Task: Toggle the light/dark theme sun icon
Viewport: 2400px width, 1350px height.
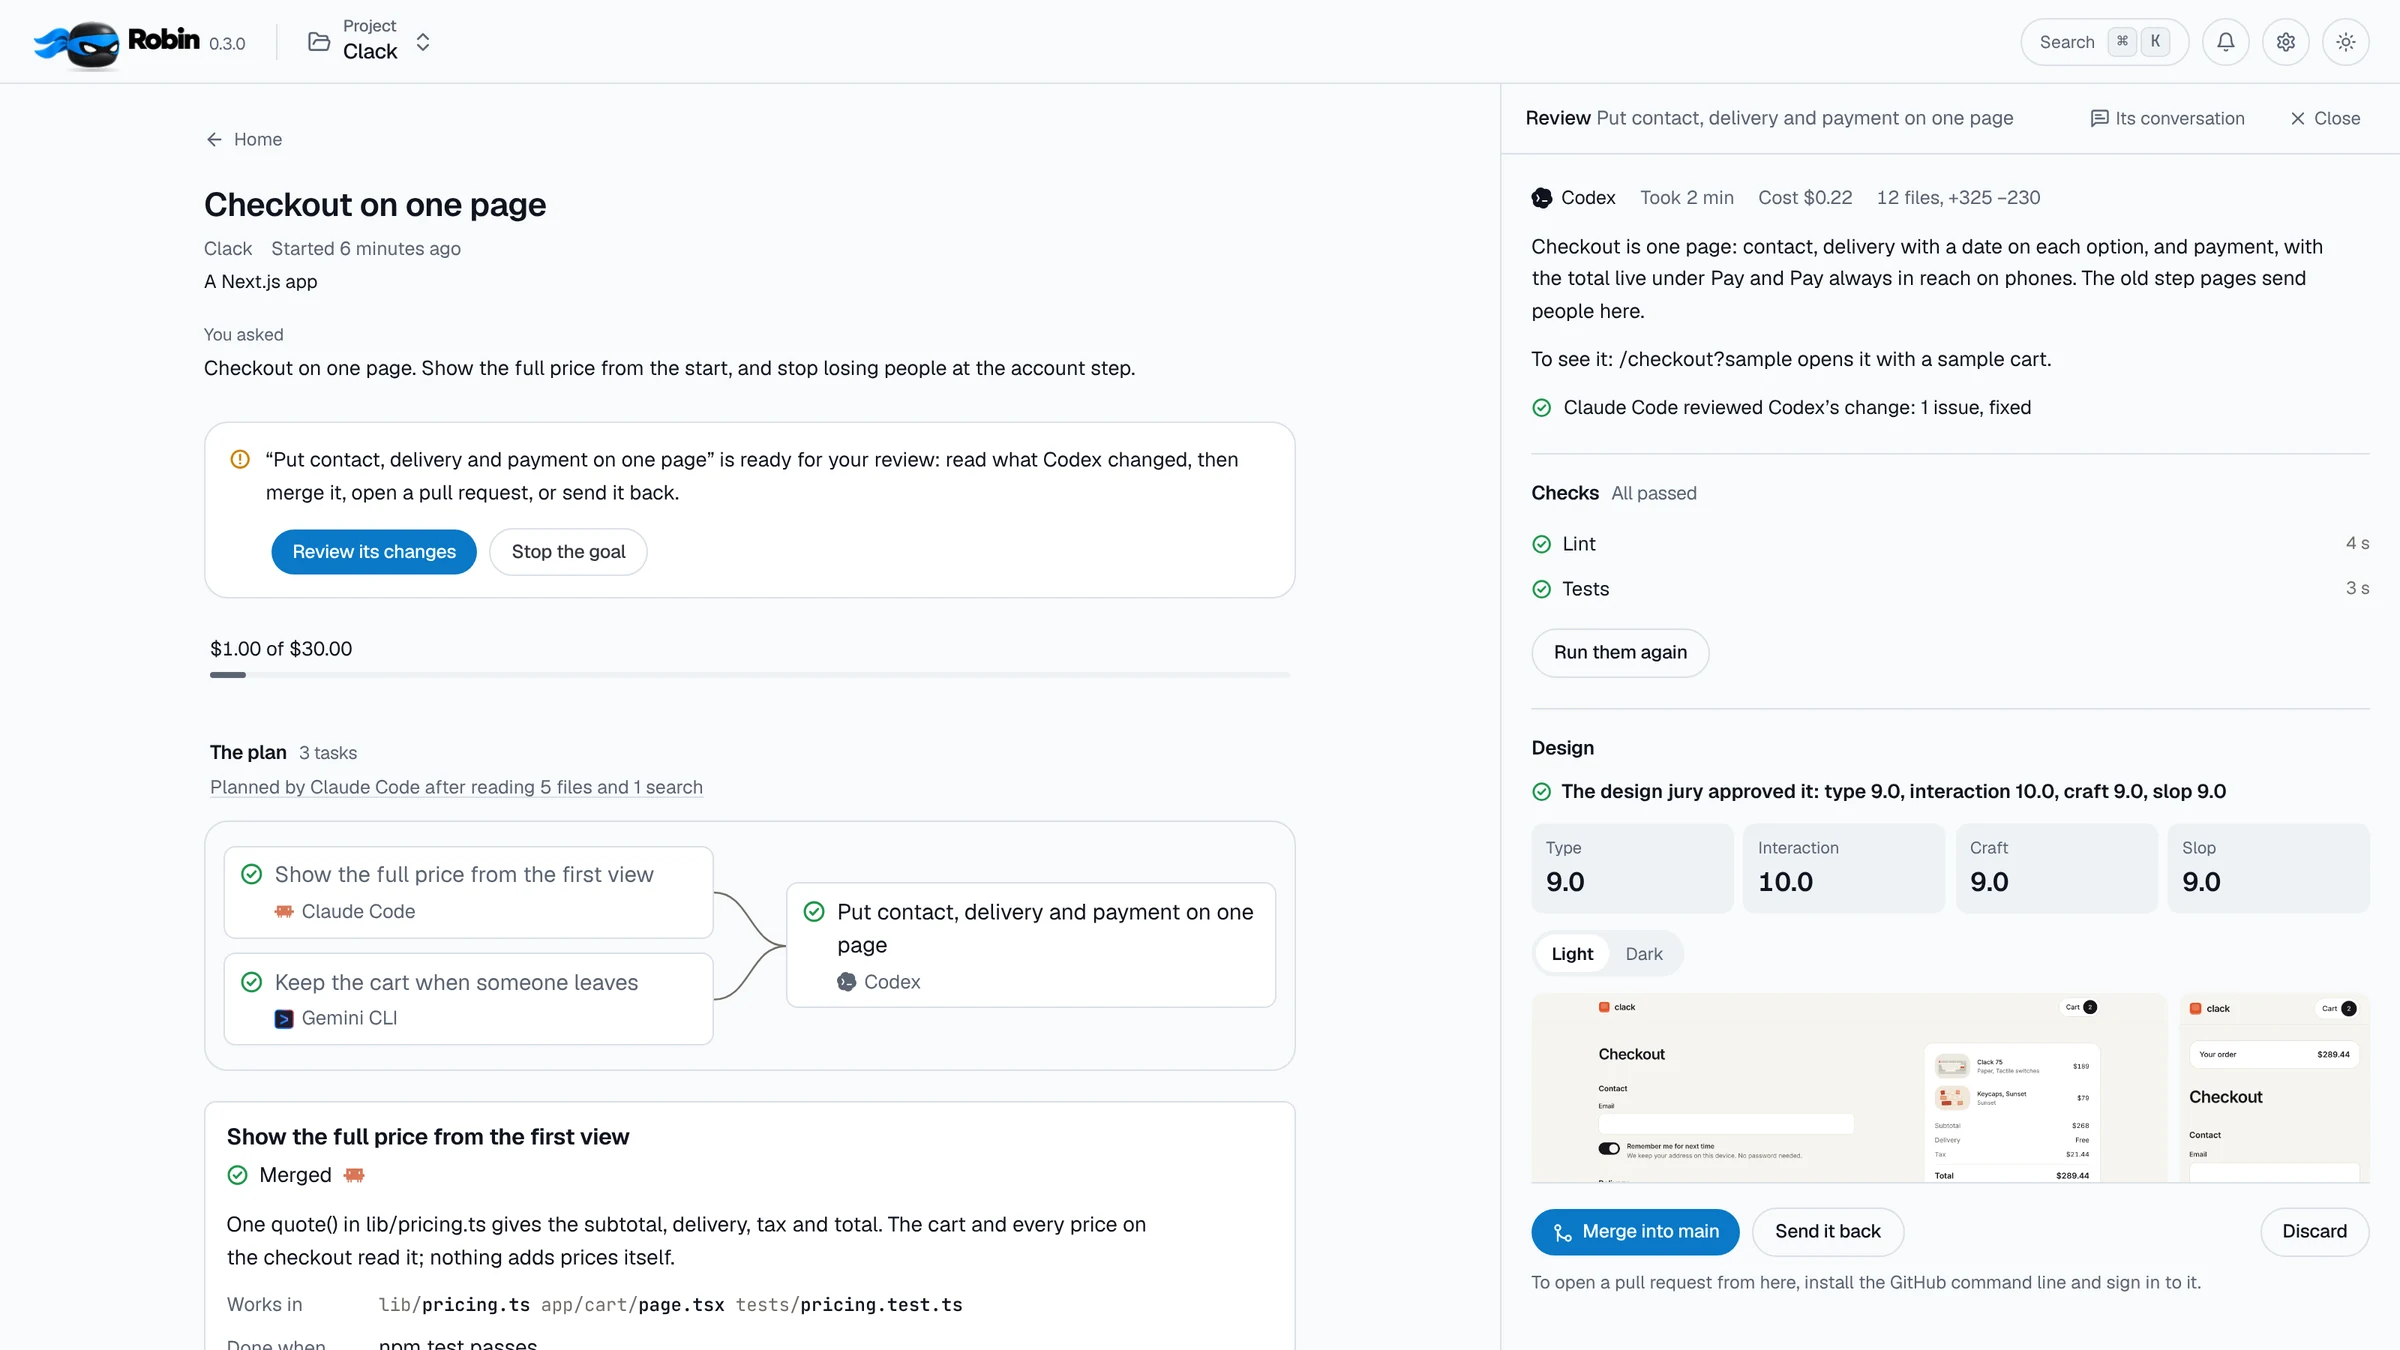Action: coord(2345,42)
